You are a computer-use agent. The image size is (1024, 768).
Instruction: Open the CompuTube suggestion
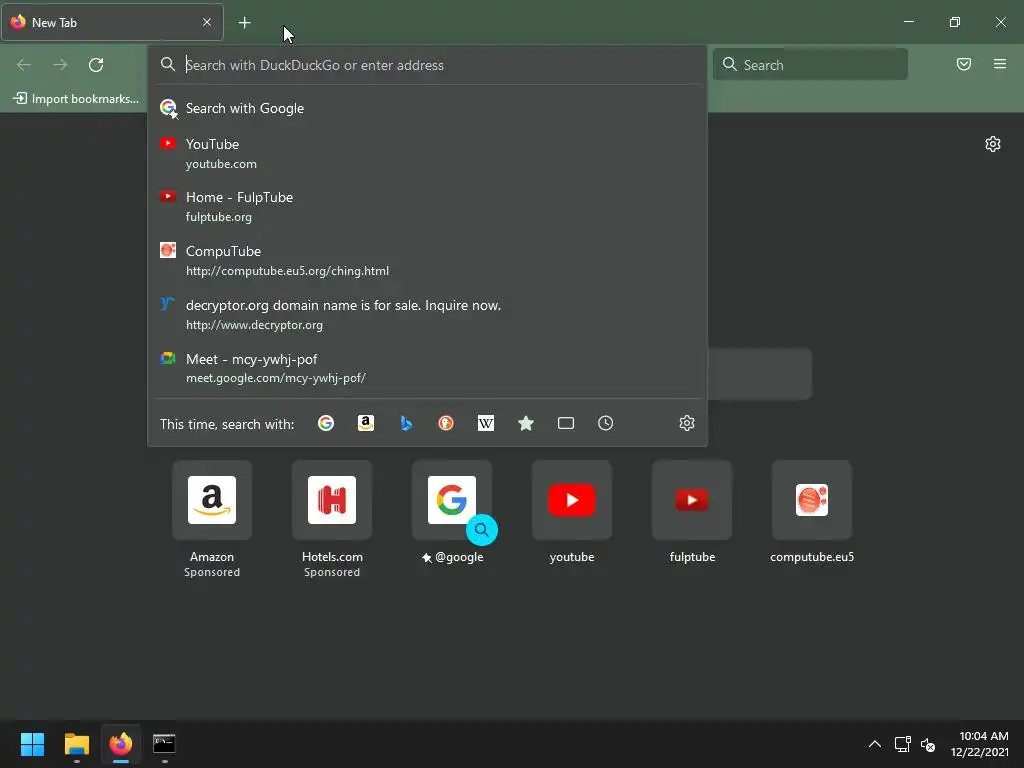428,261
